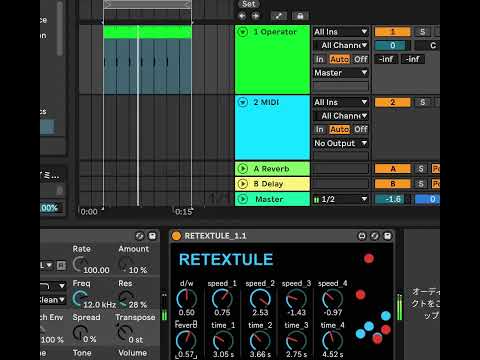The height and width of the screenshot is (360, 480).
Task: Click RETEXTULE hot-swap preset icon
Action: point(375,236)
